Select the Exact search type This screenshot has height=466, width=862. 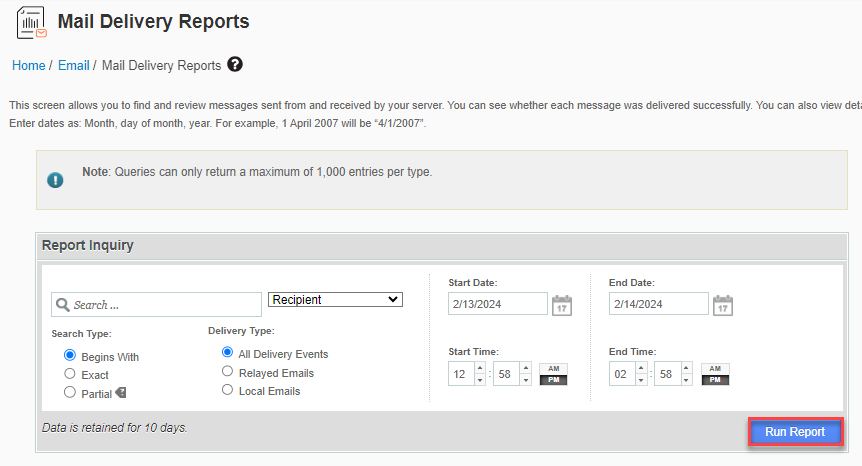[x=70, y=375]
